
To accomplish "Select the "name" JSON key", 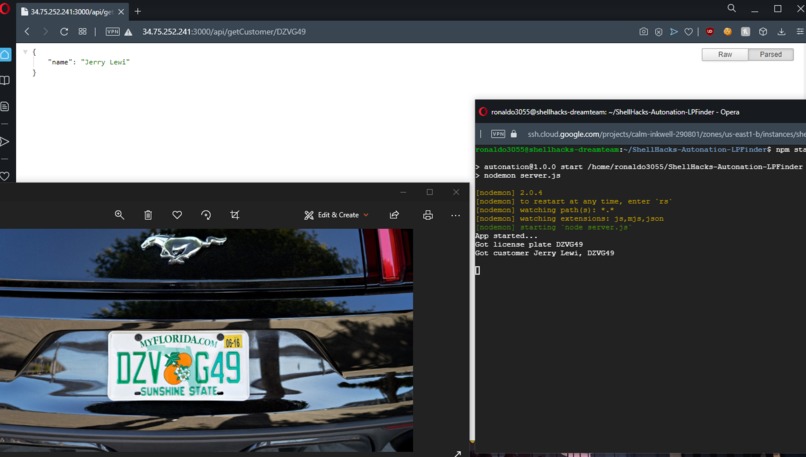I will (59, 62).
